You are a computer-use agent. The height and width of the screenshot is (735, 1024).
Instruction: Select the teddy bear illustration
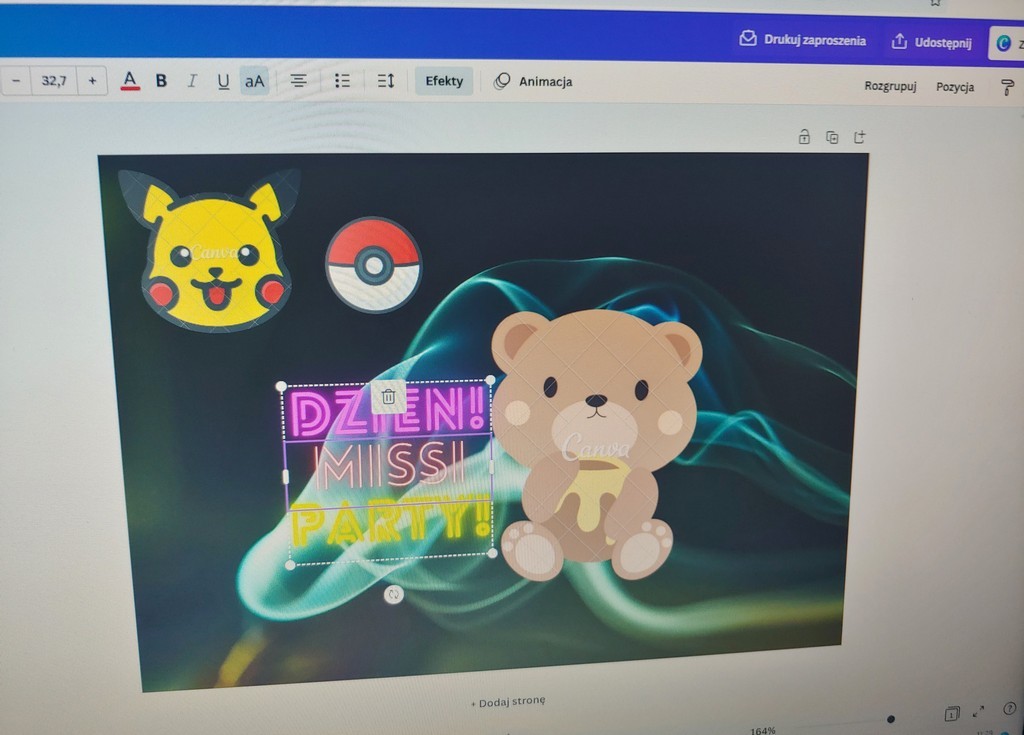tap(596, 446)
